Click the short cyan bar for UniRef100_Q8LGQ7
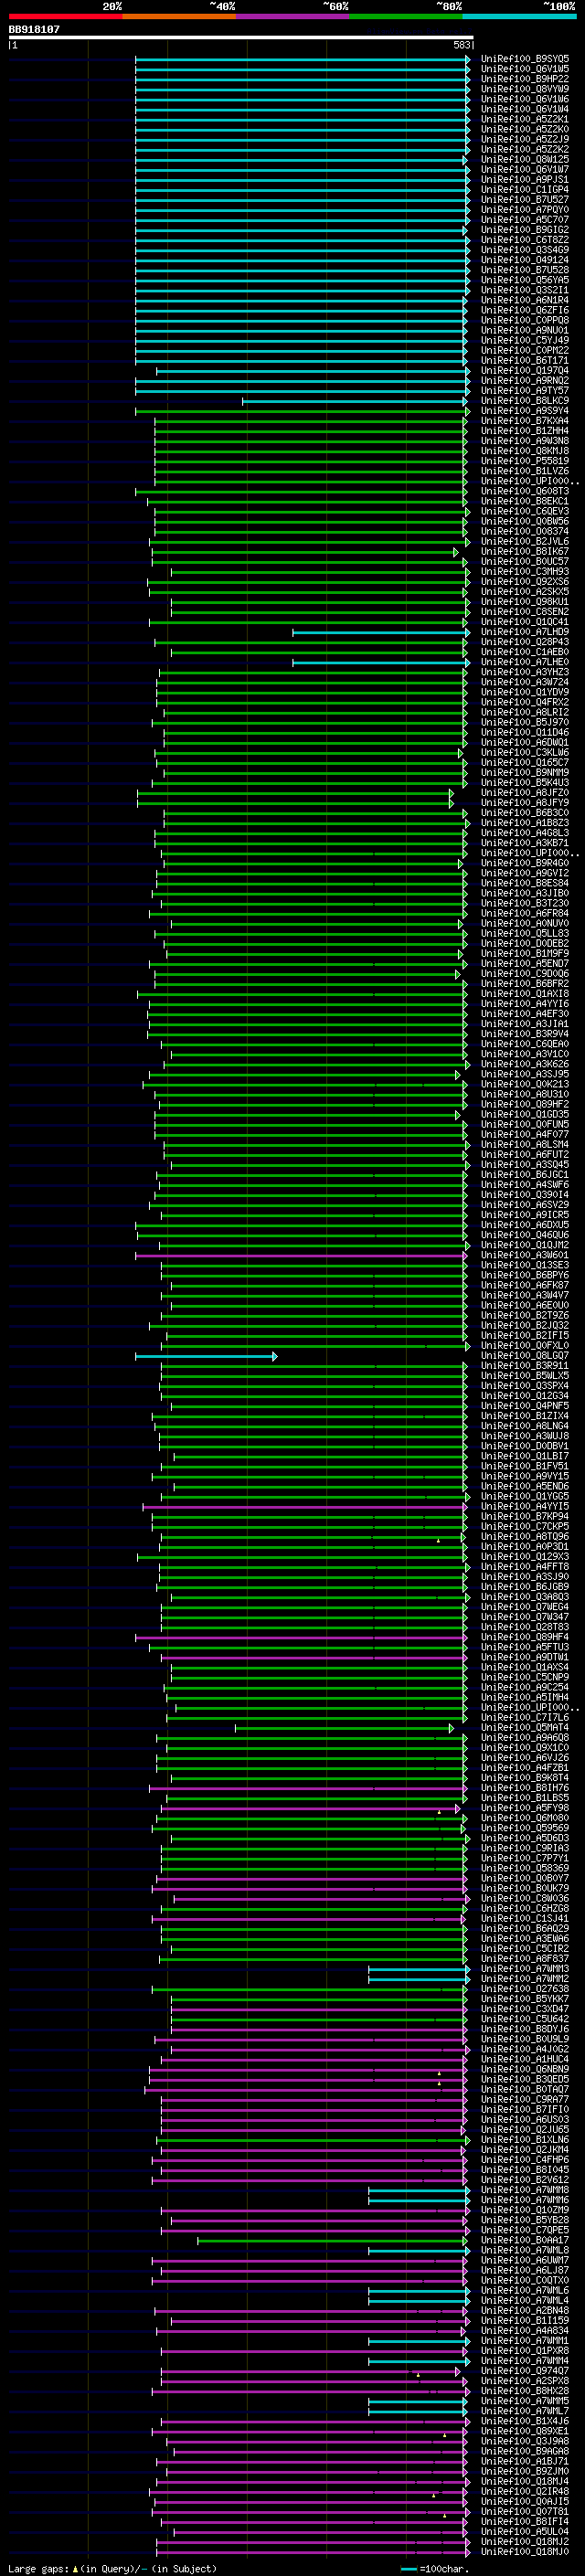The height and width of the screenshot is (2576, 585). [206, 1356]
